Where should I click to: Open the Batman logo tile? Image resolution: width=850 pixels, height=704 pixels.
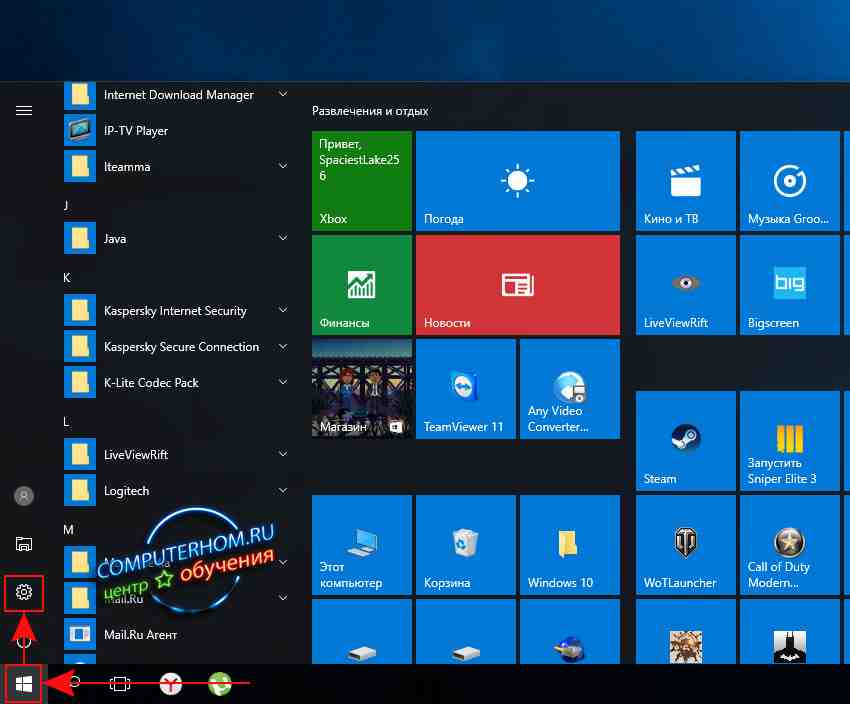point(790,632)
